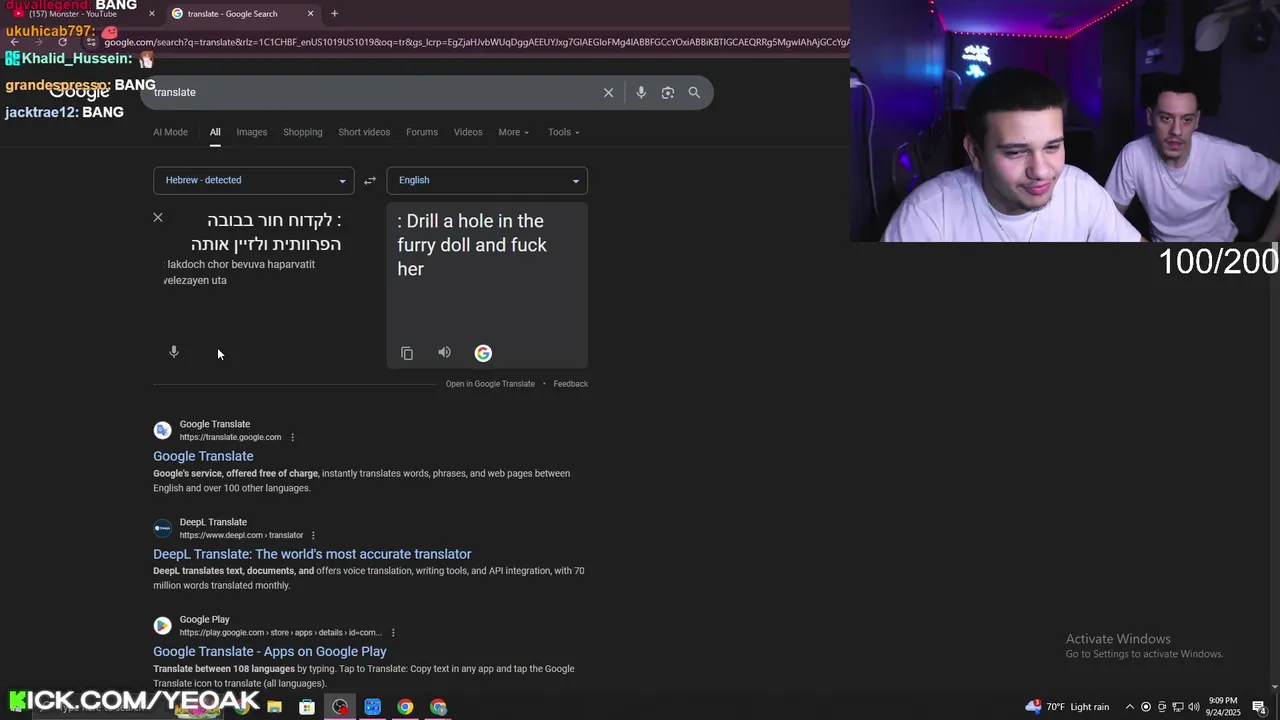Click the Google logo icon under the translation
The height and width of the screenshot is (720, 1280).
click(x=483, y=353)
